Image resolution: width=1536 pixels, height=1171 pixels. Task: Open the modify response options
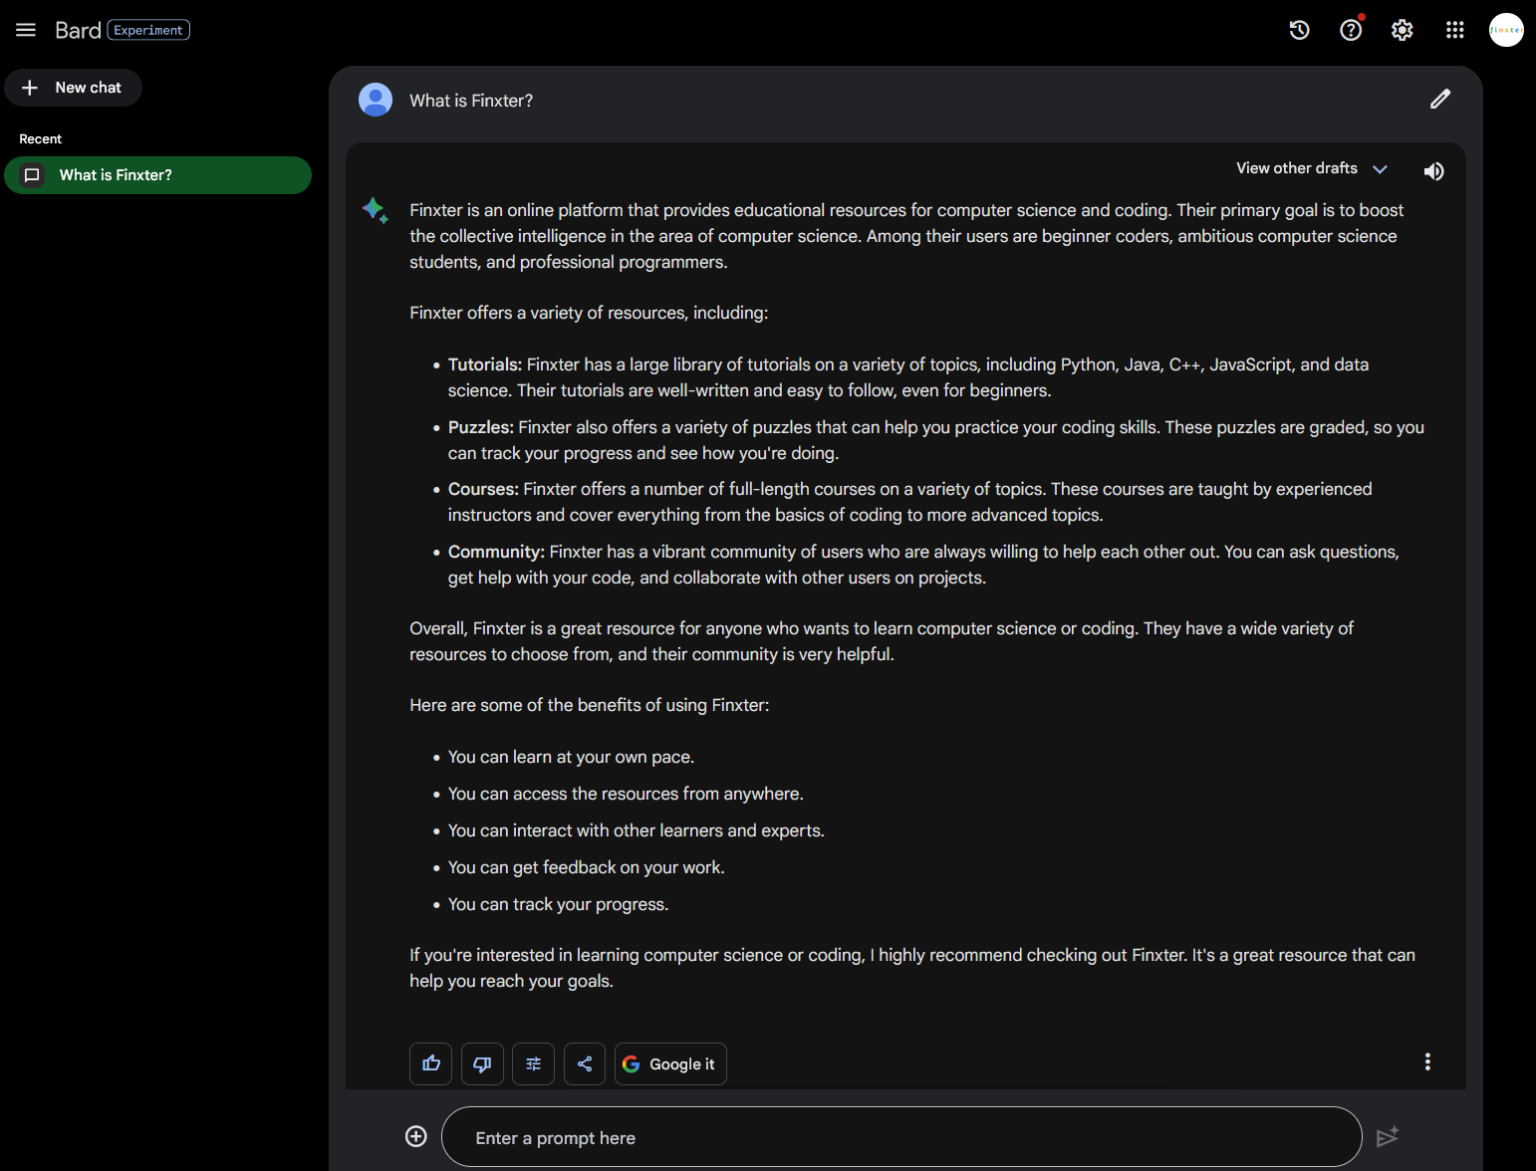pos(533,1063)
